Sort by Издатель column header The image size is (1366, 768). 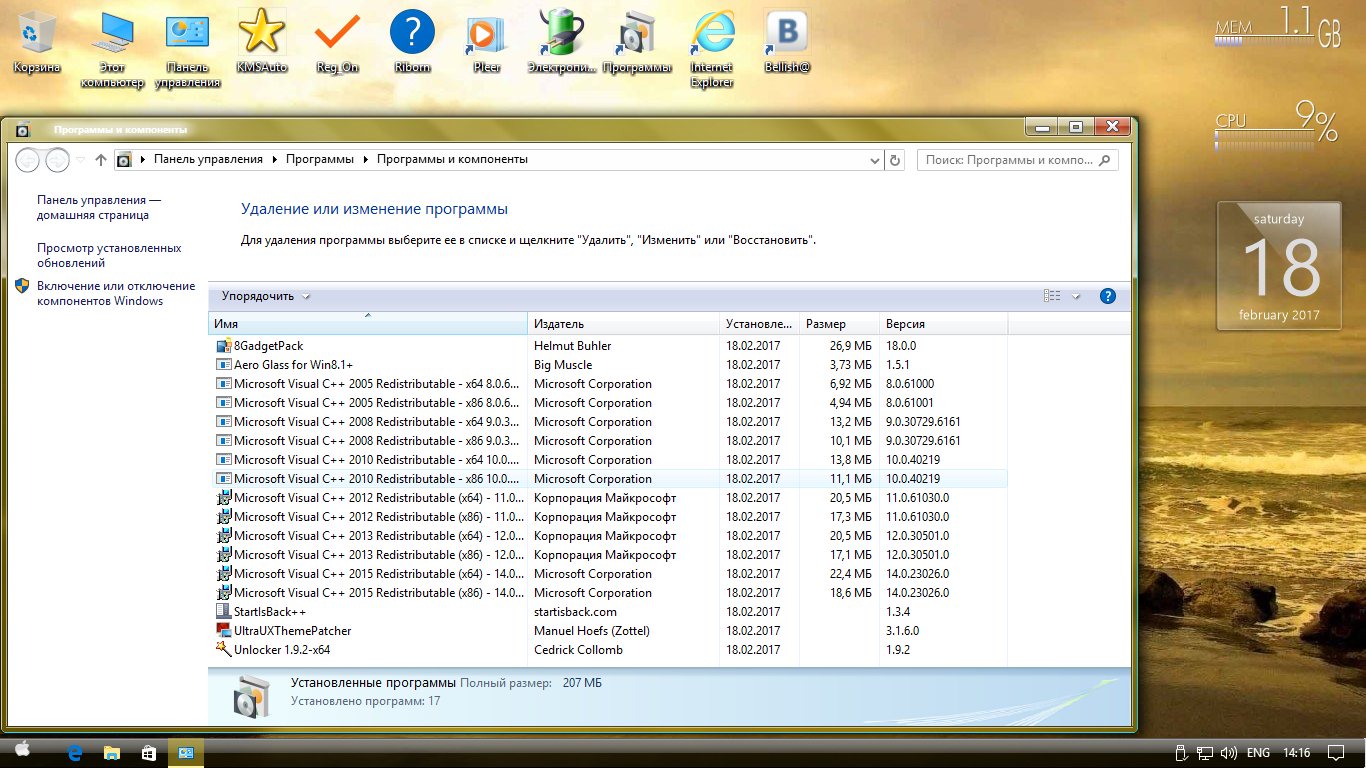tap(624, 324)
